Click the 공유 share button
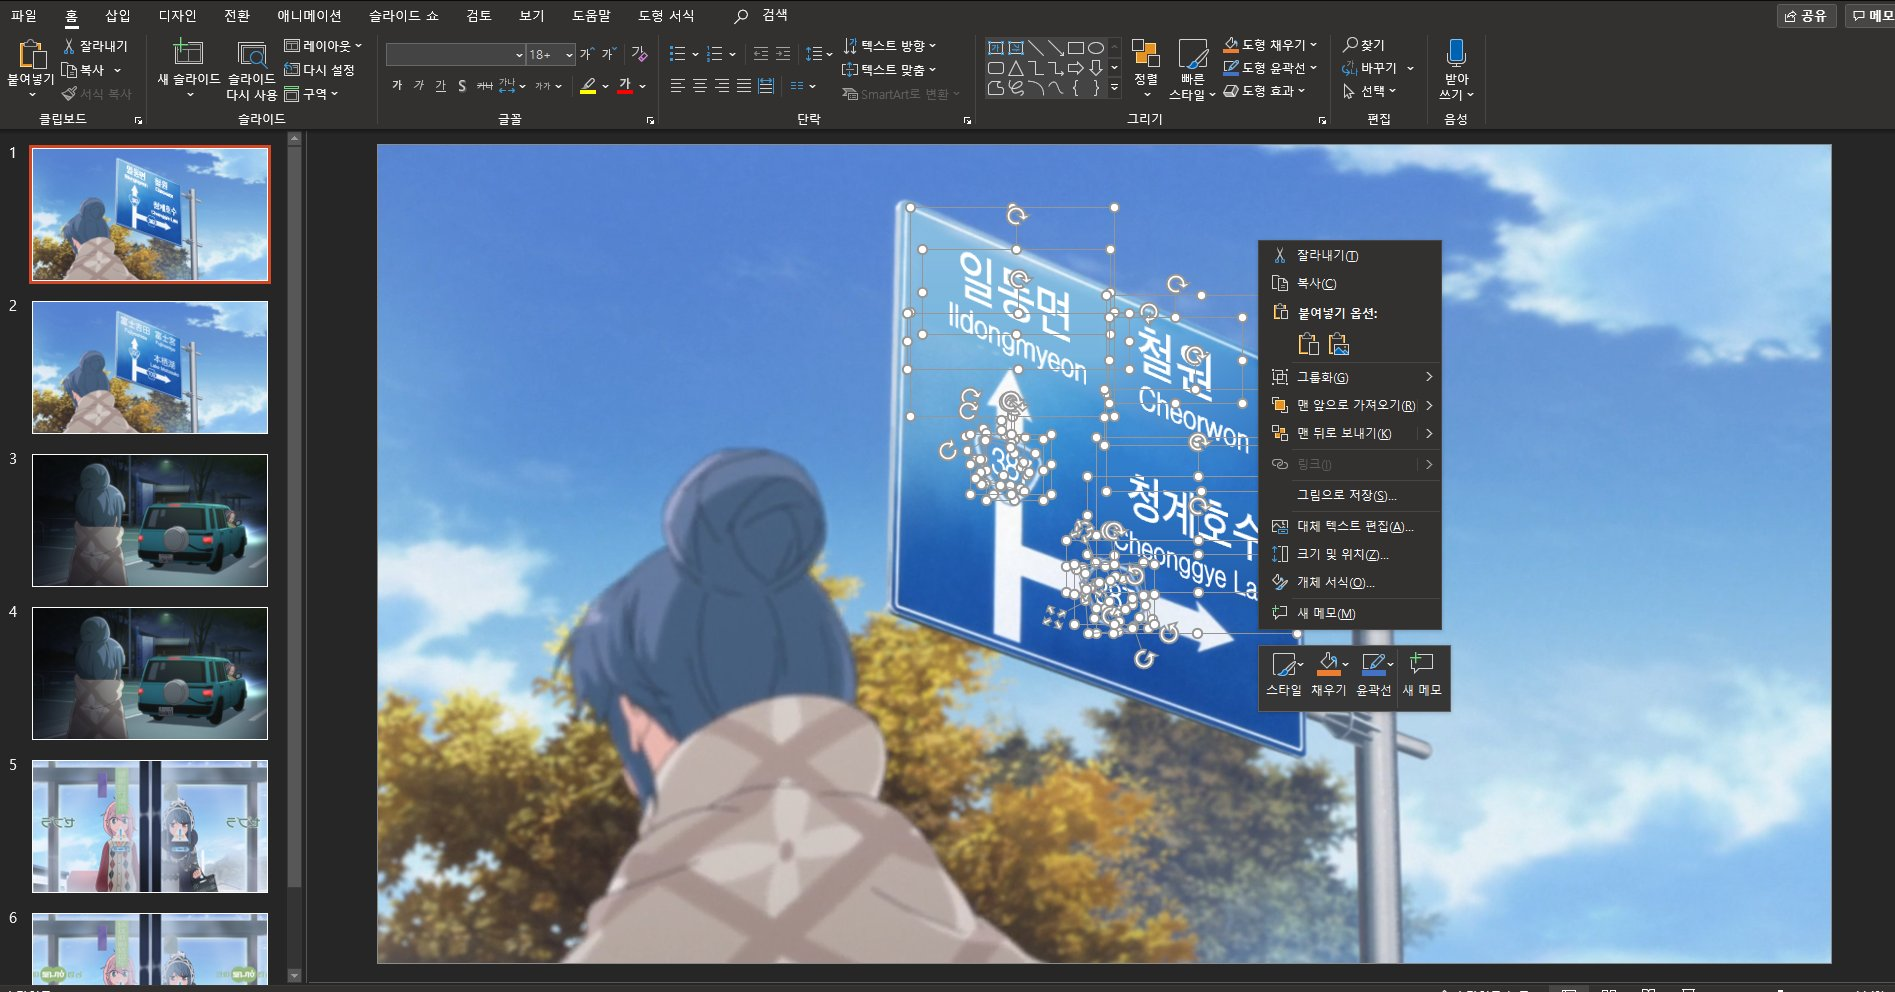 coord(1806,16)
